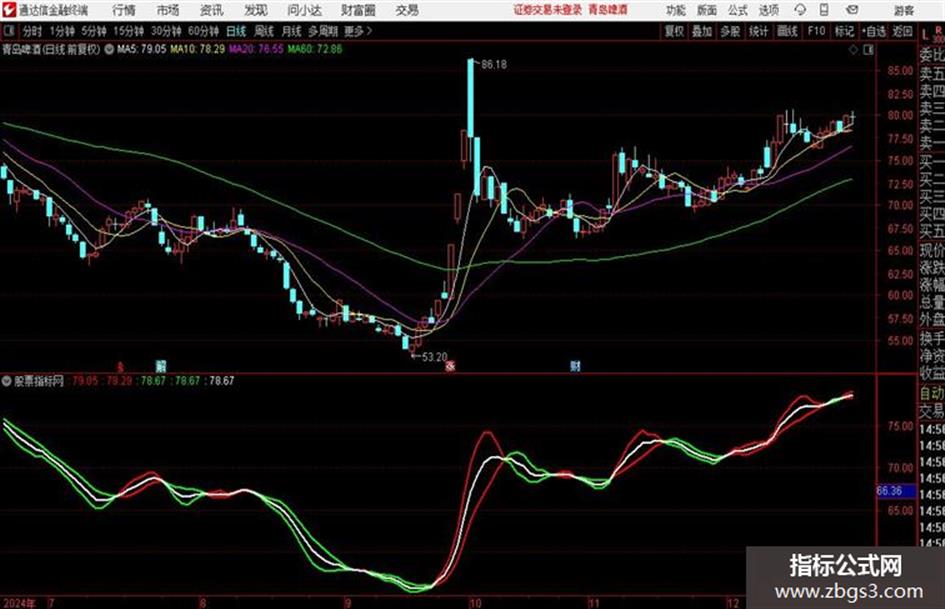Click the MA60: 72.86 label
The height and width of the screenshot is (609, 945).
point(315,49)
